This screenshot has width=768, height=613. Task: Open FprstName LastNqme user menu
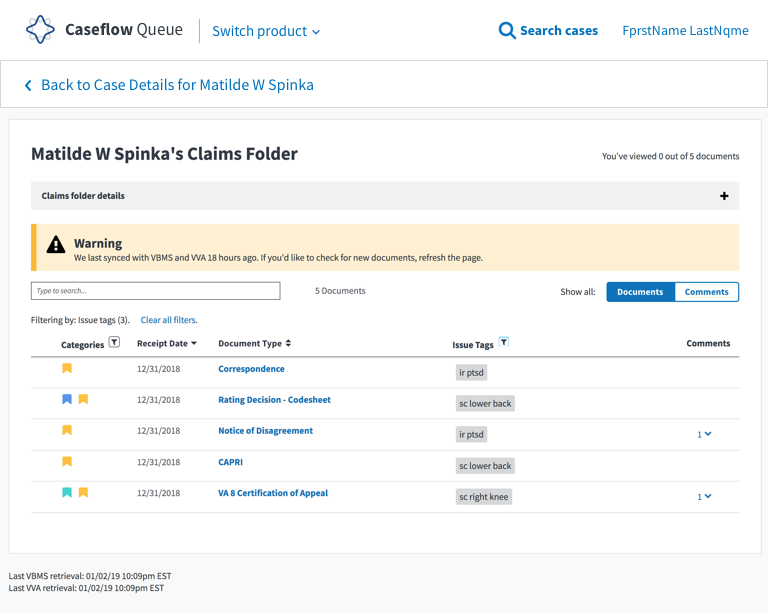click(x=685, y=30)
